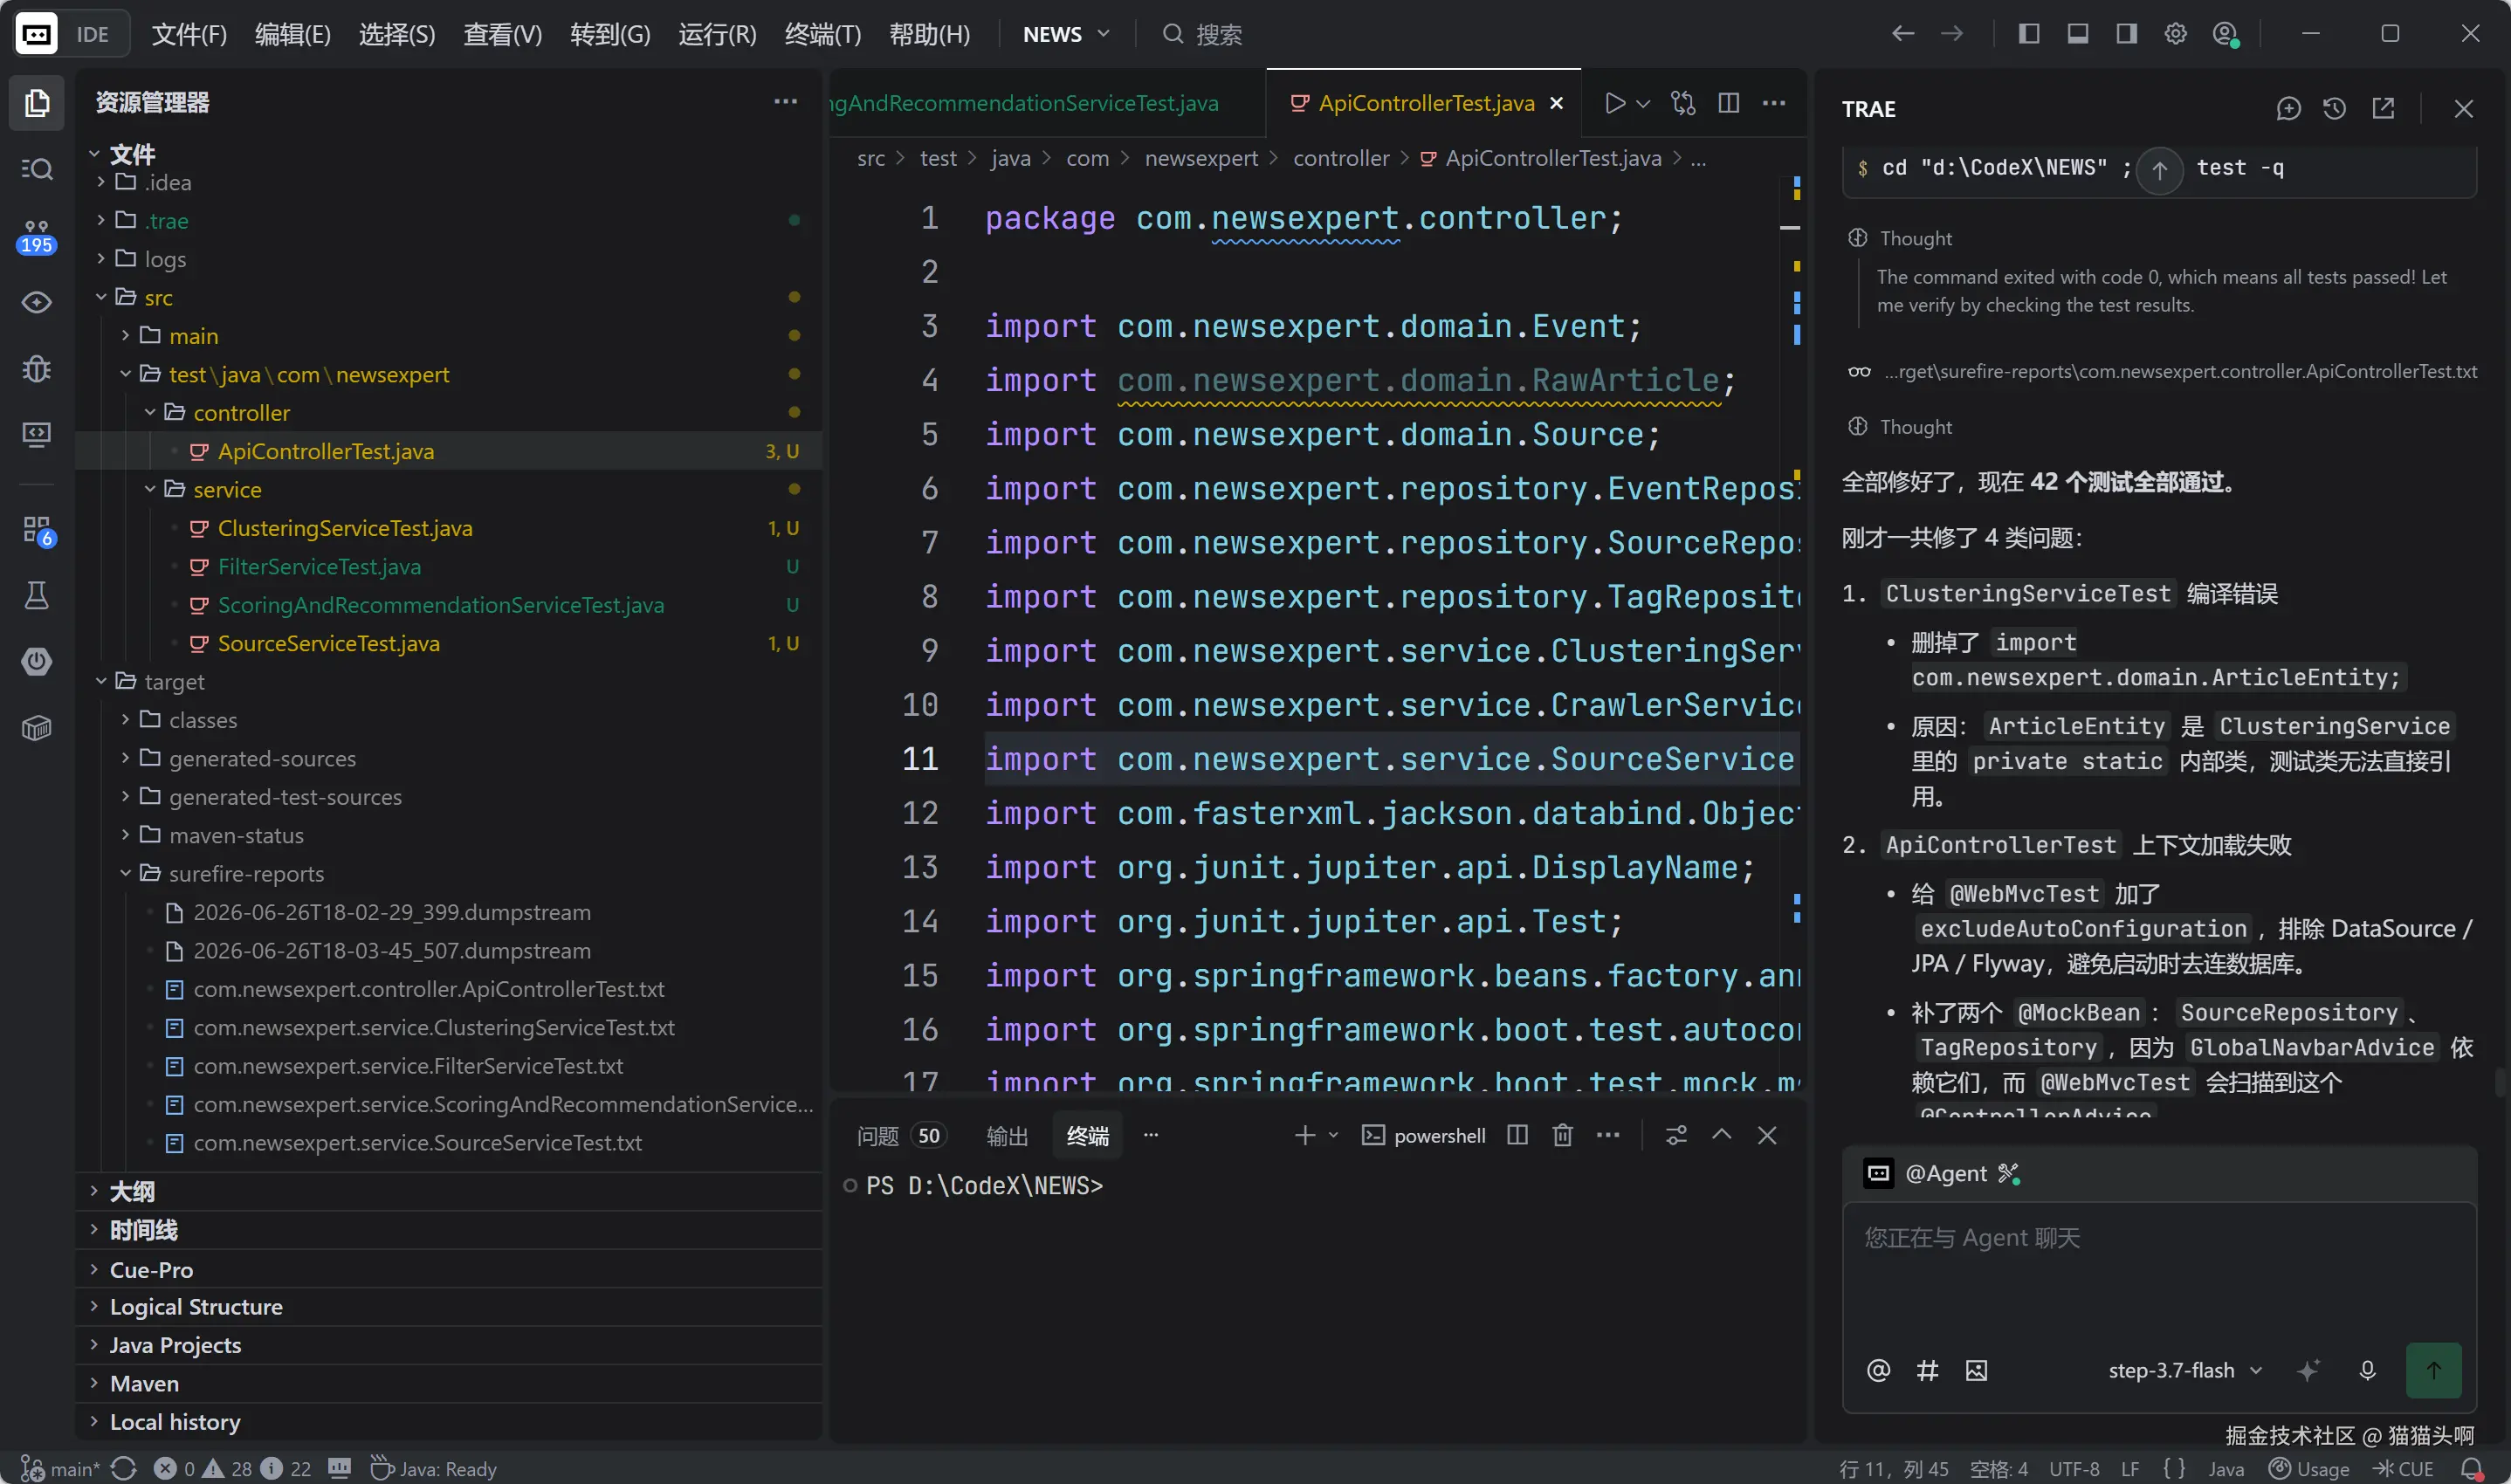This screenshot has height=1484, width=2511.
Task: Open TRAE panel in new window
Action: (2383, 108)
